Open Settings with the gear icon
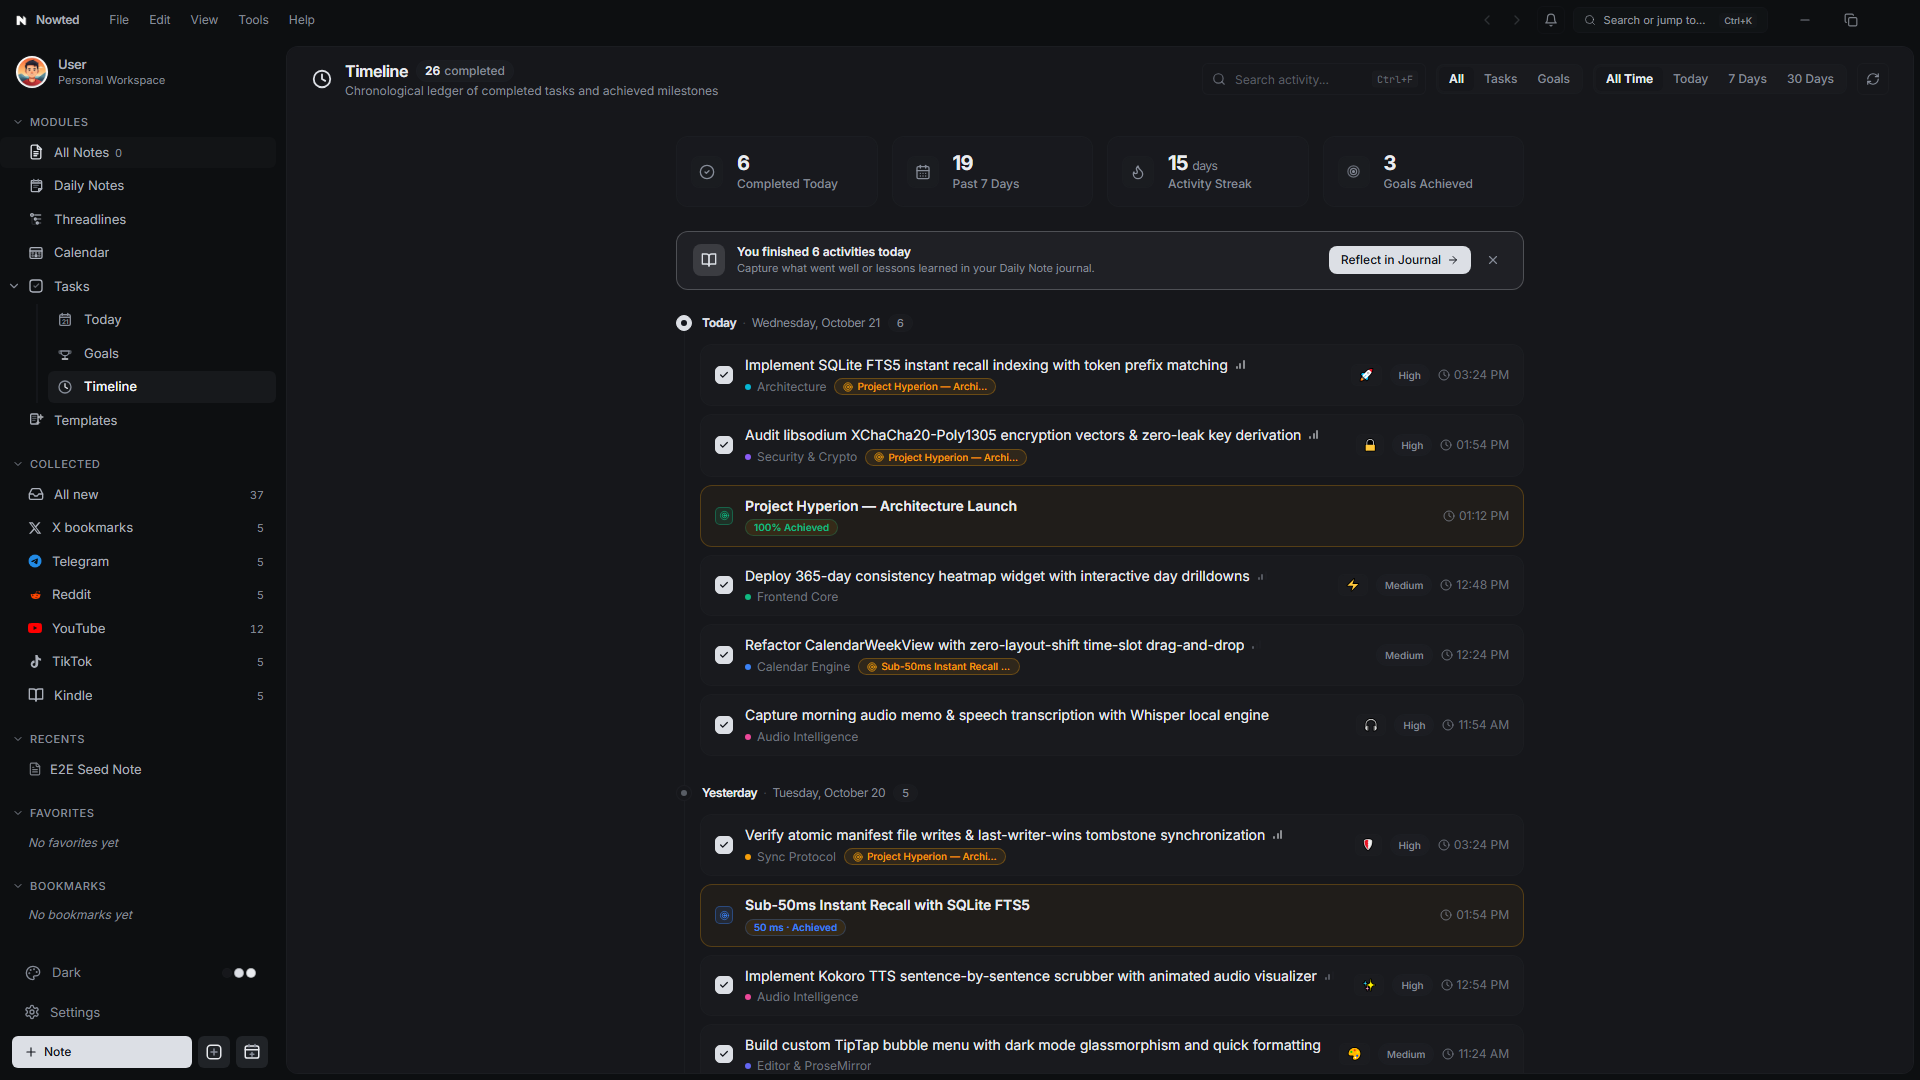 coord(33,1012)
